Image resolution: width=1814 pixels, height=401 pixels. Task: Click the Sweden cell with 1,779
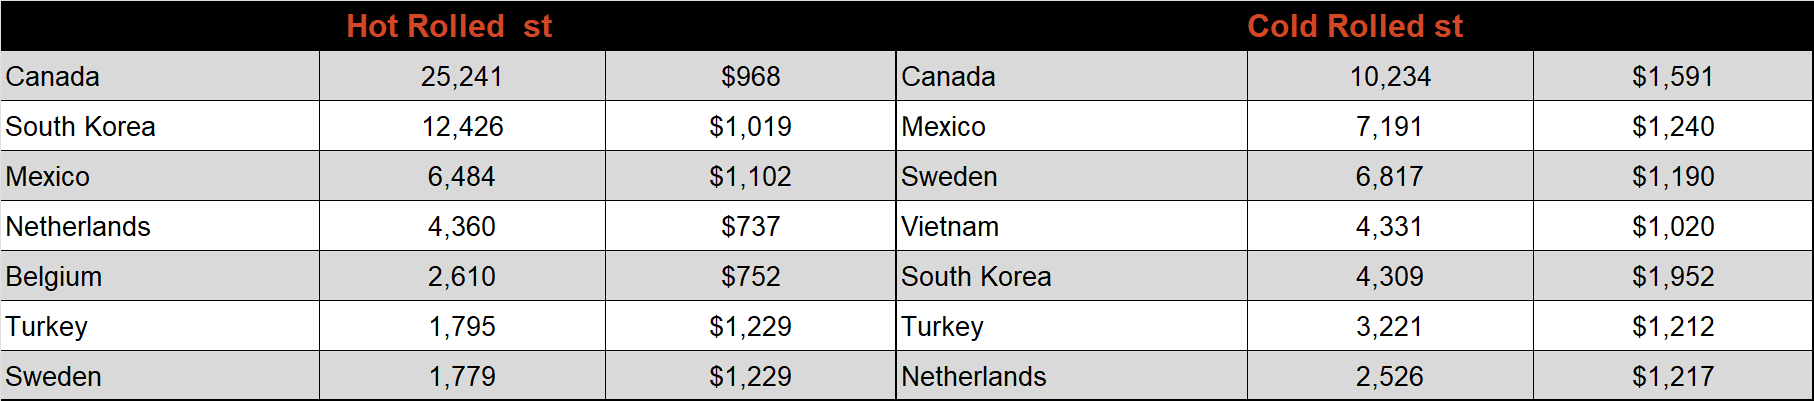click(160, 376)
